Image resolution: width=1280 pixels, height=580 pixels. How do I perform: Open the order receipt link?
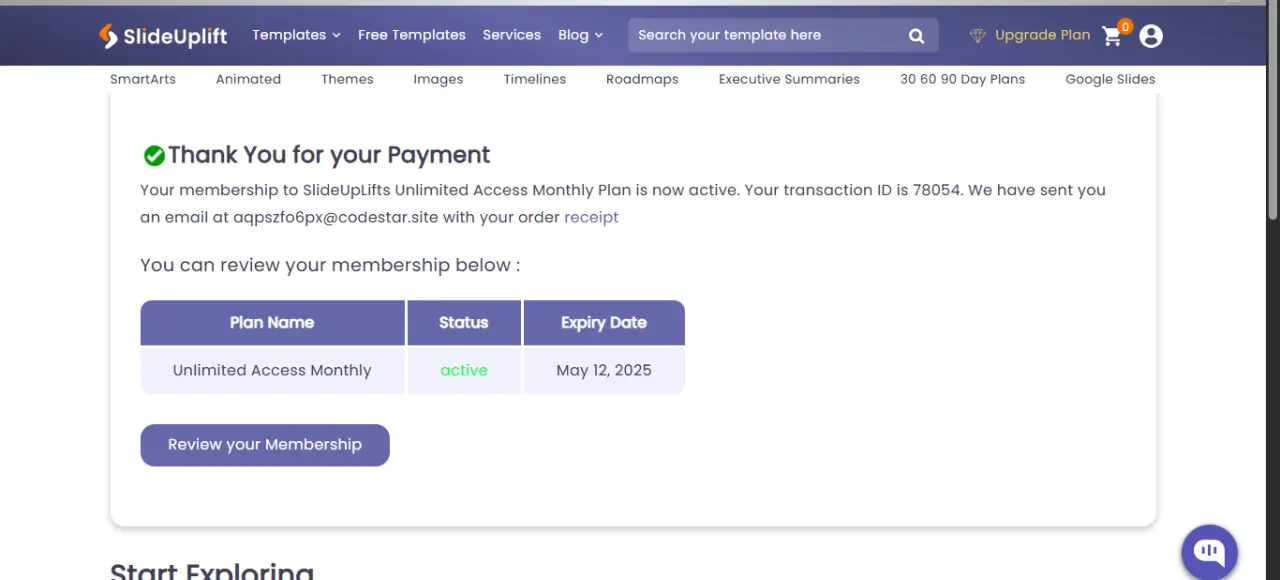tap(591, 217)
